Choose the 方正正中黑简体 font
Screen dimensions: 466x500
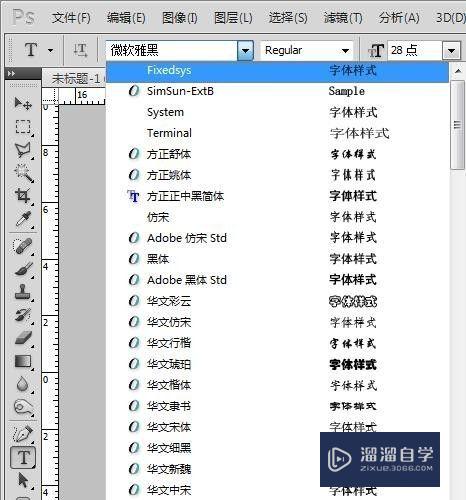(277, 196)
